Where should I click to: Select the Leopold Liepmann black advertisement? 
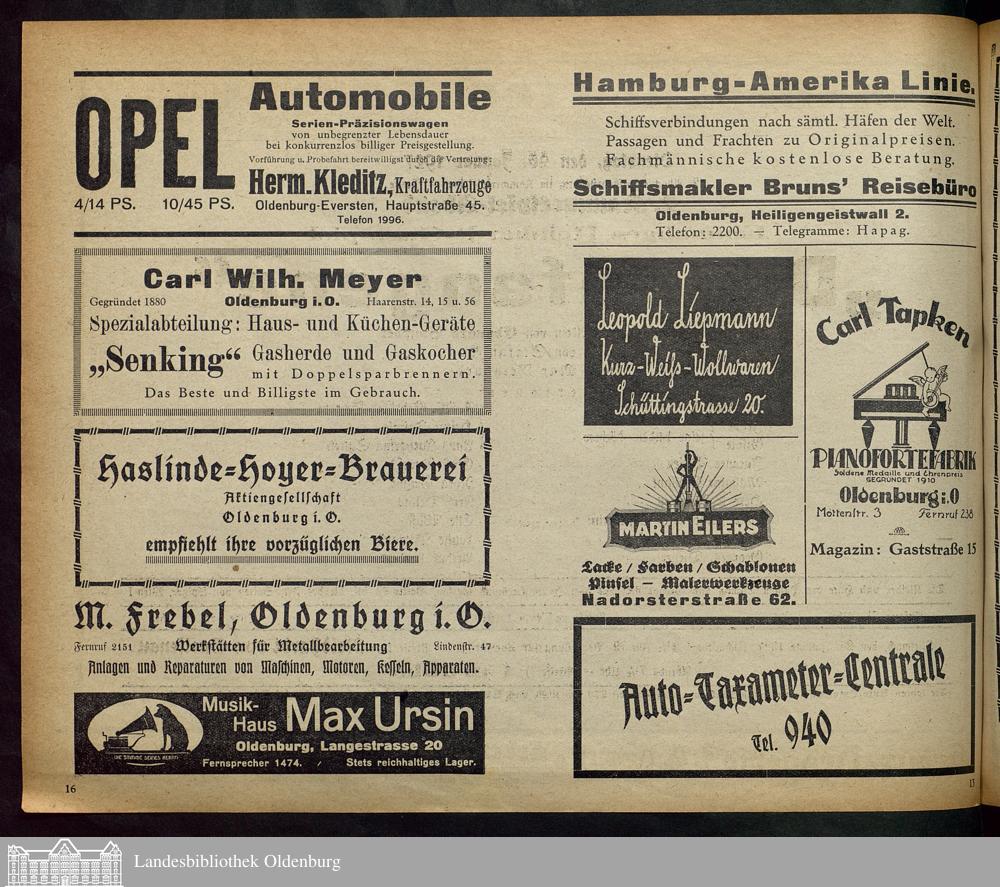688,342
